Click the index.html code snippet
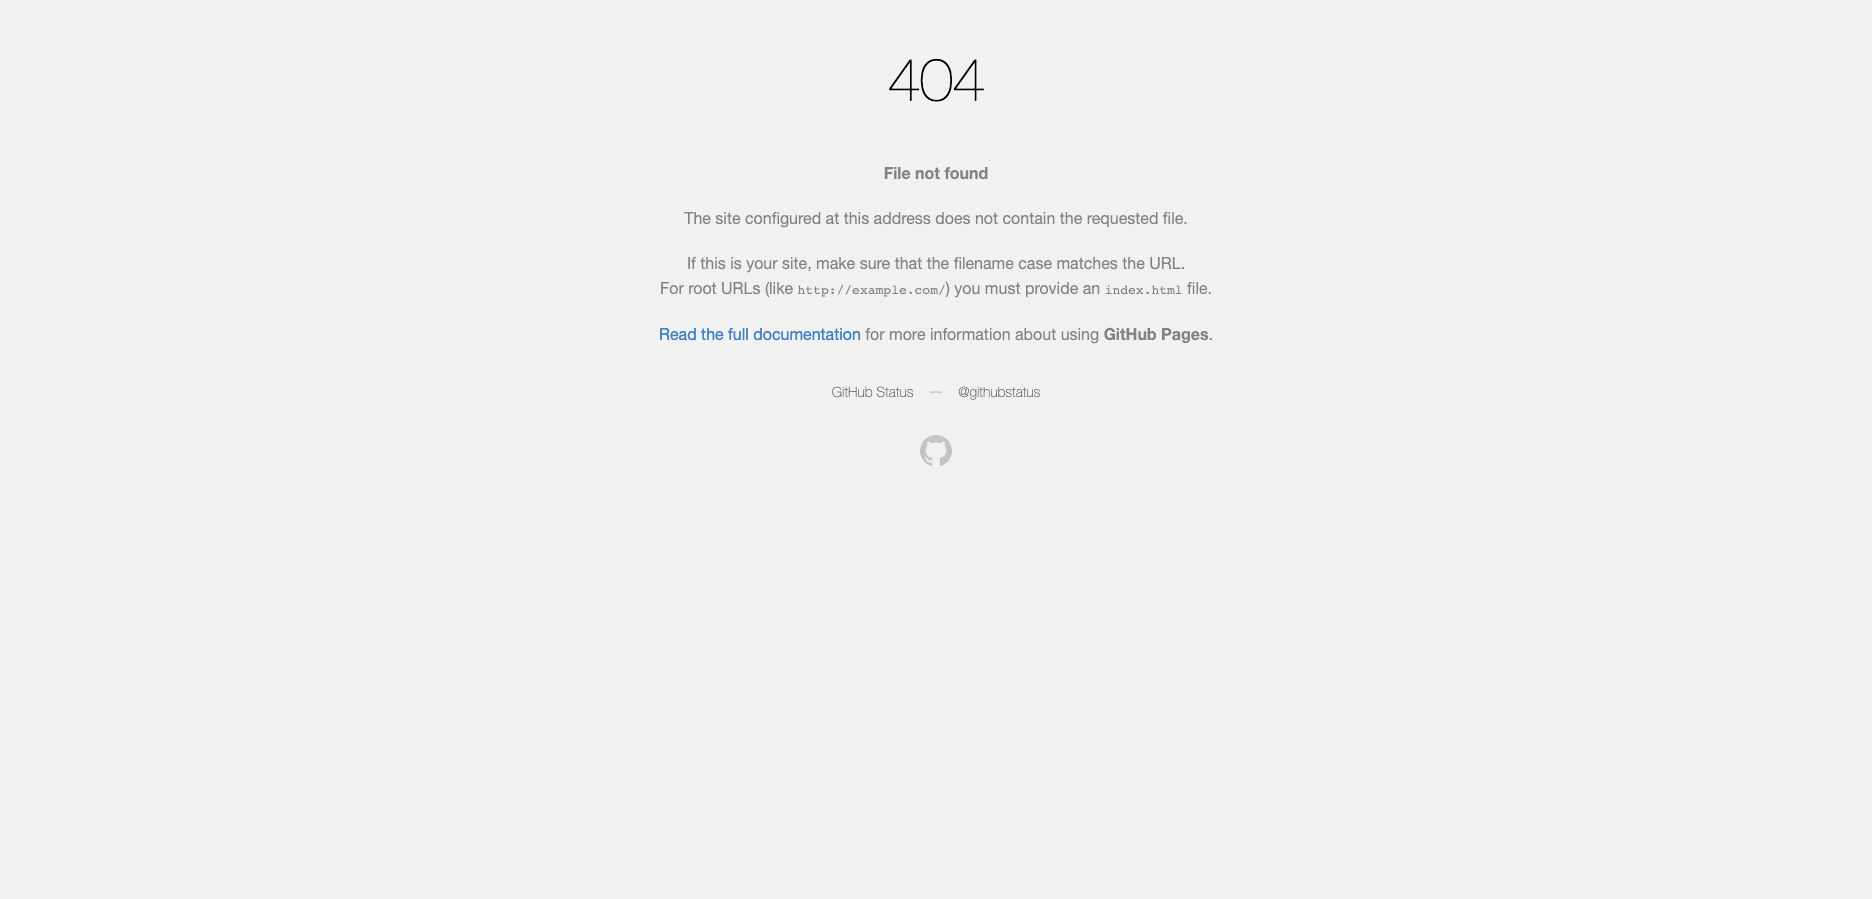The image size is (1872, 899). (x=1143, y=290)
